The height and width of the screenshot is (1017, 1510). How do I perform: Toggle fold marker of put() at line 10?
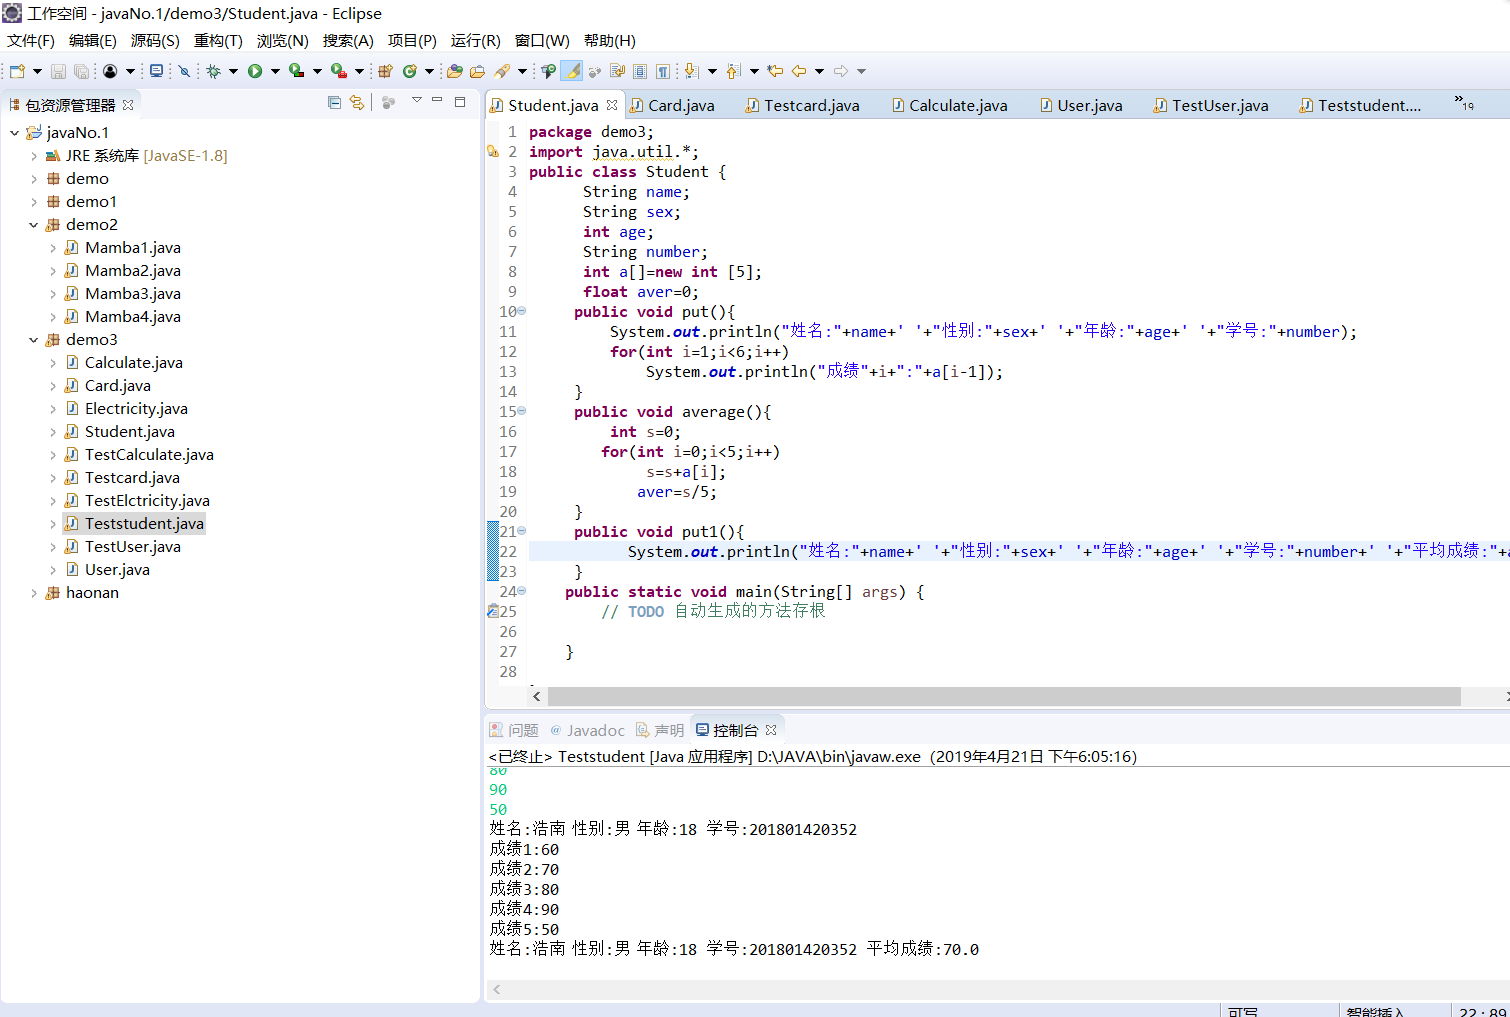521,311
